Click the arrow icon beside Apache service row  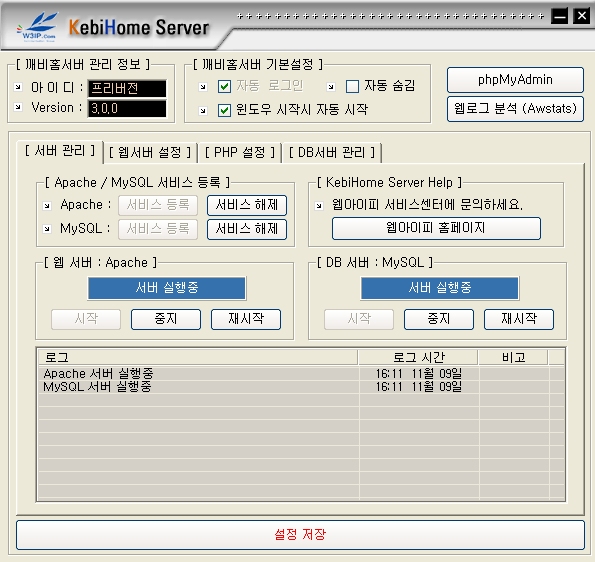47,206
